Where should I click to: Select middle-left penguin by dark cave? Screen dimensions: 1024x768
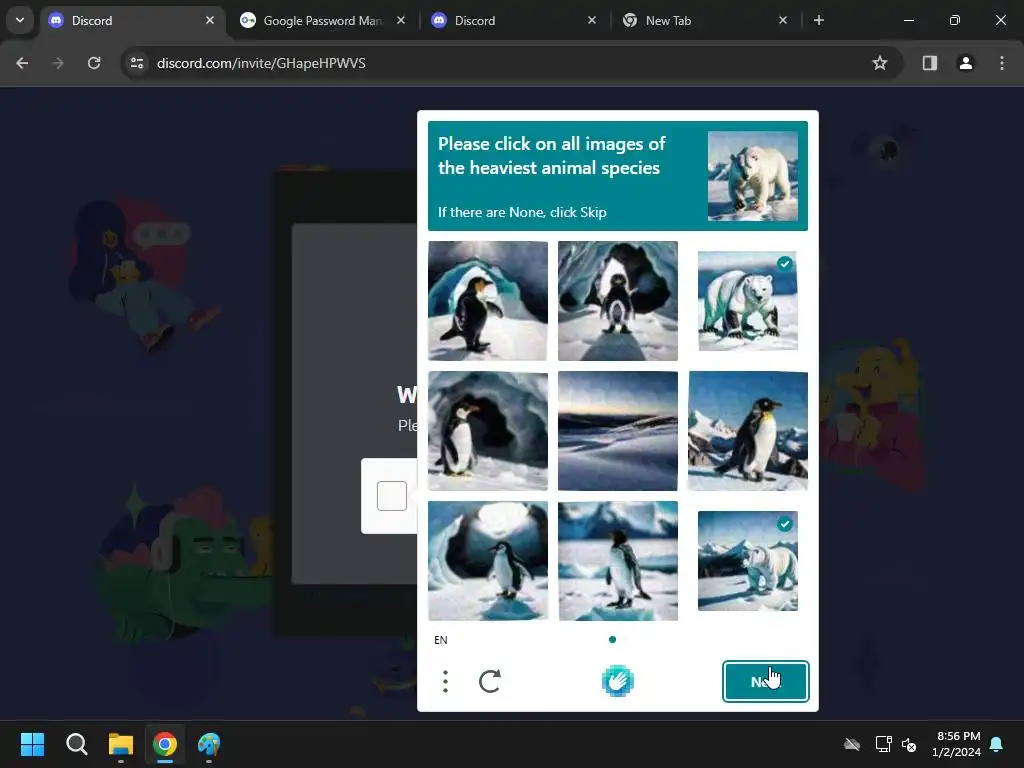488,430
